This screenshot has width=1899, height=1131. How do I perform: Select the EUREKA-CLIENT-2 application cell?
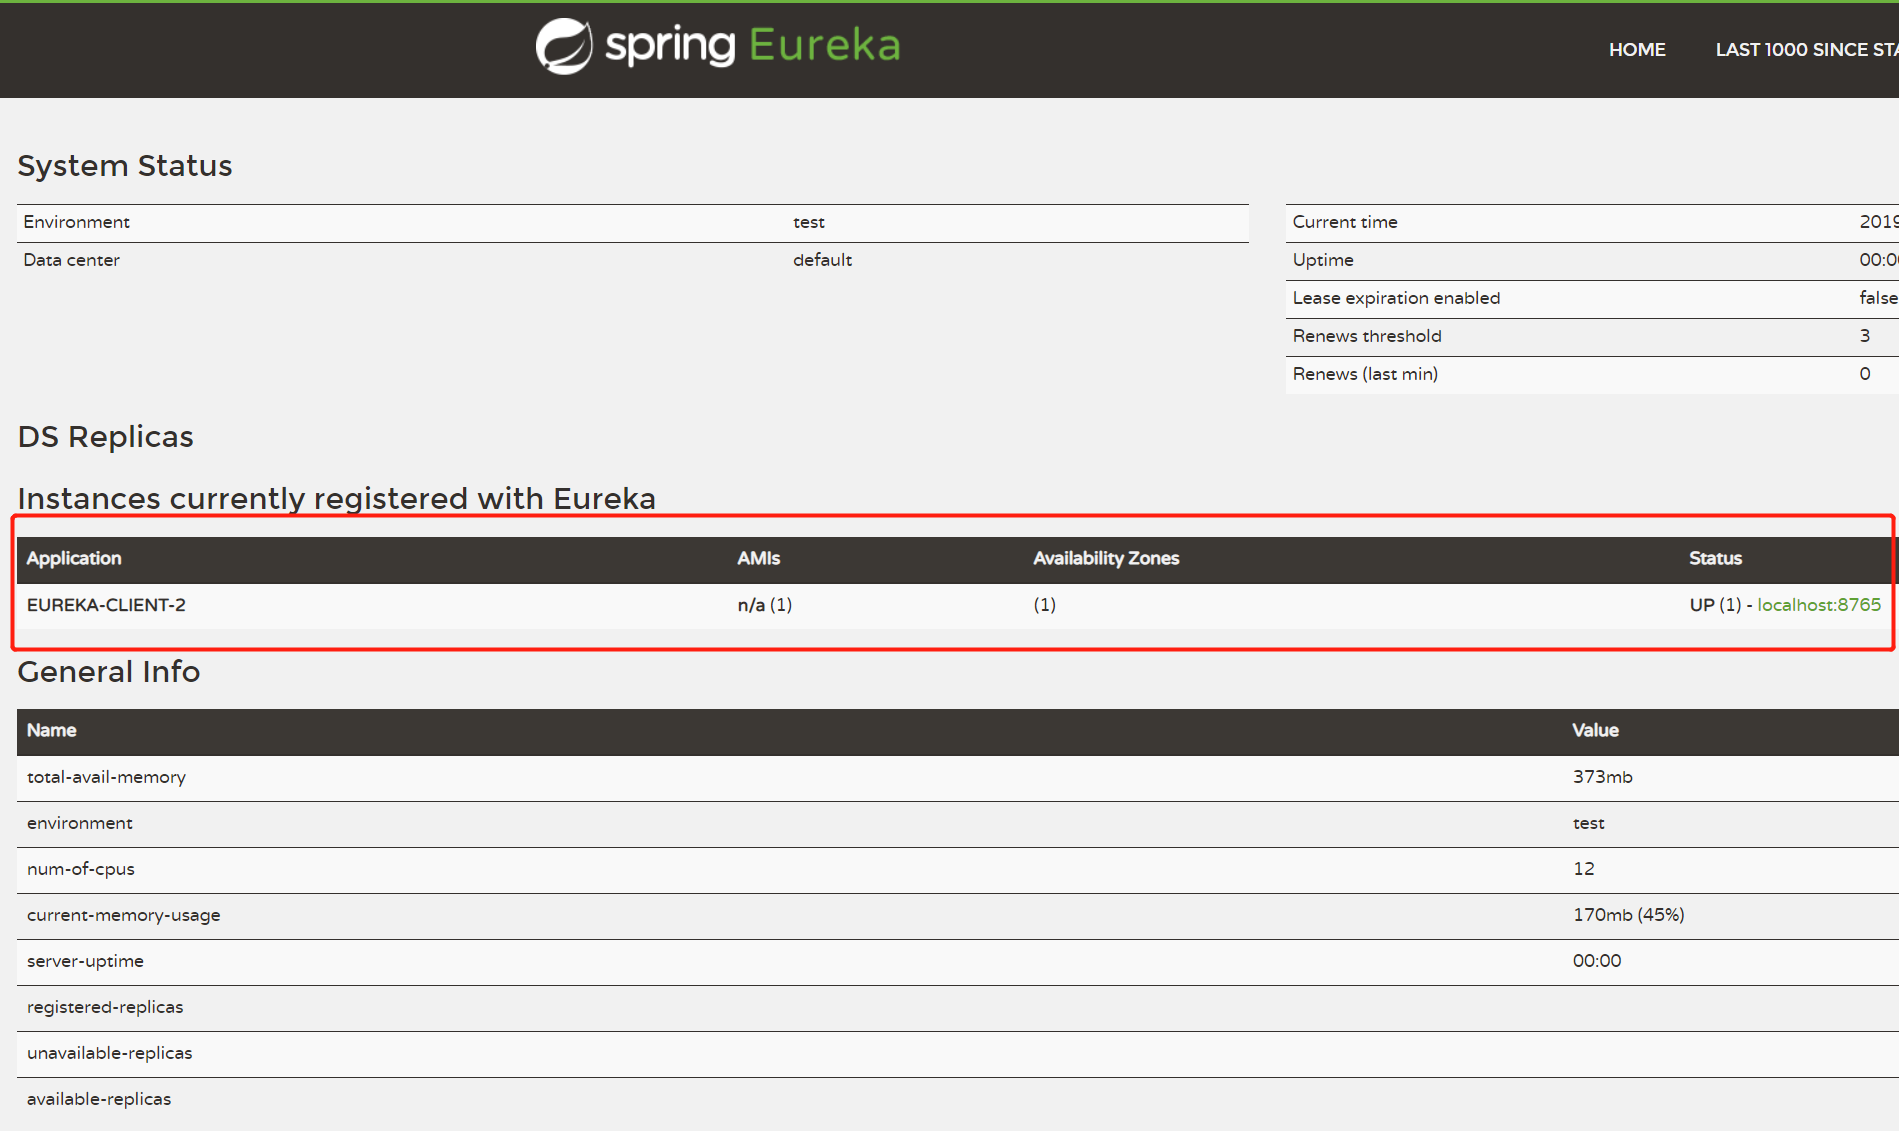click(x=106, y=604)
